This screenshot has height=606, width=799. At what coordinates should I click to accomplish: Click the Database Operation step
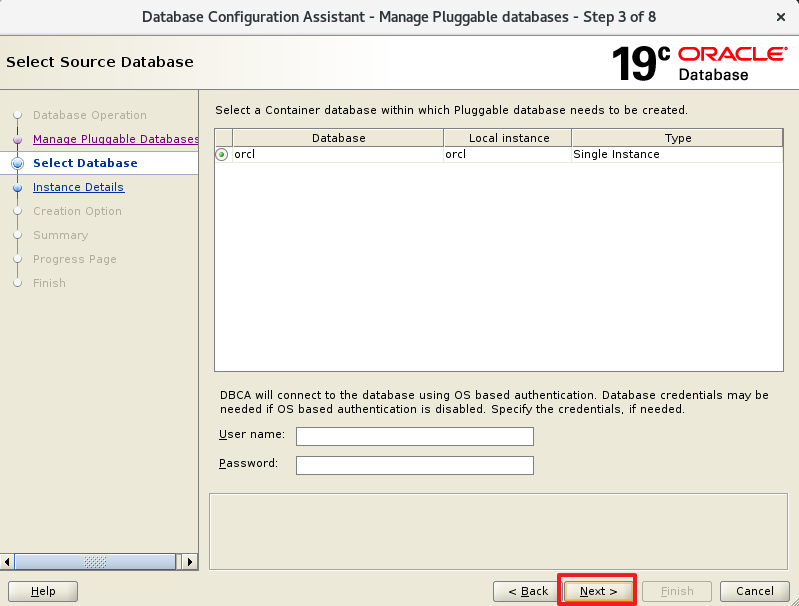pos(90,115)
